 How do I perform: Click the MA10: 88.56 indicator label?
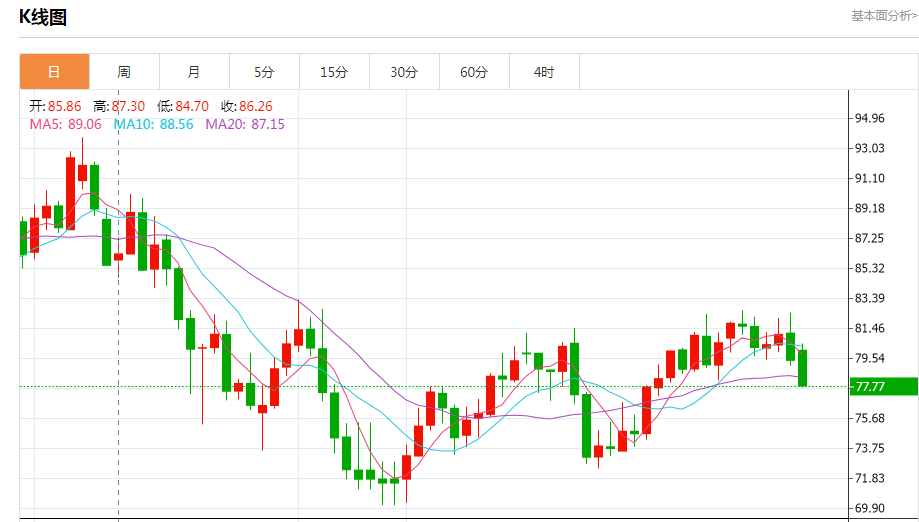point(153,124)
